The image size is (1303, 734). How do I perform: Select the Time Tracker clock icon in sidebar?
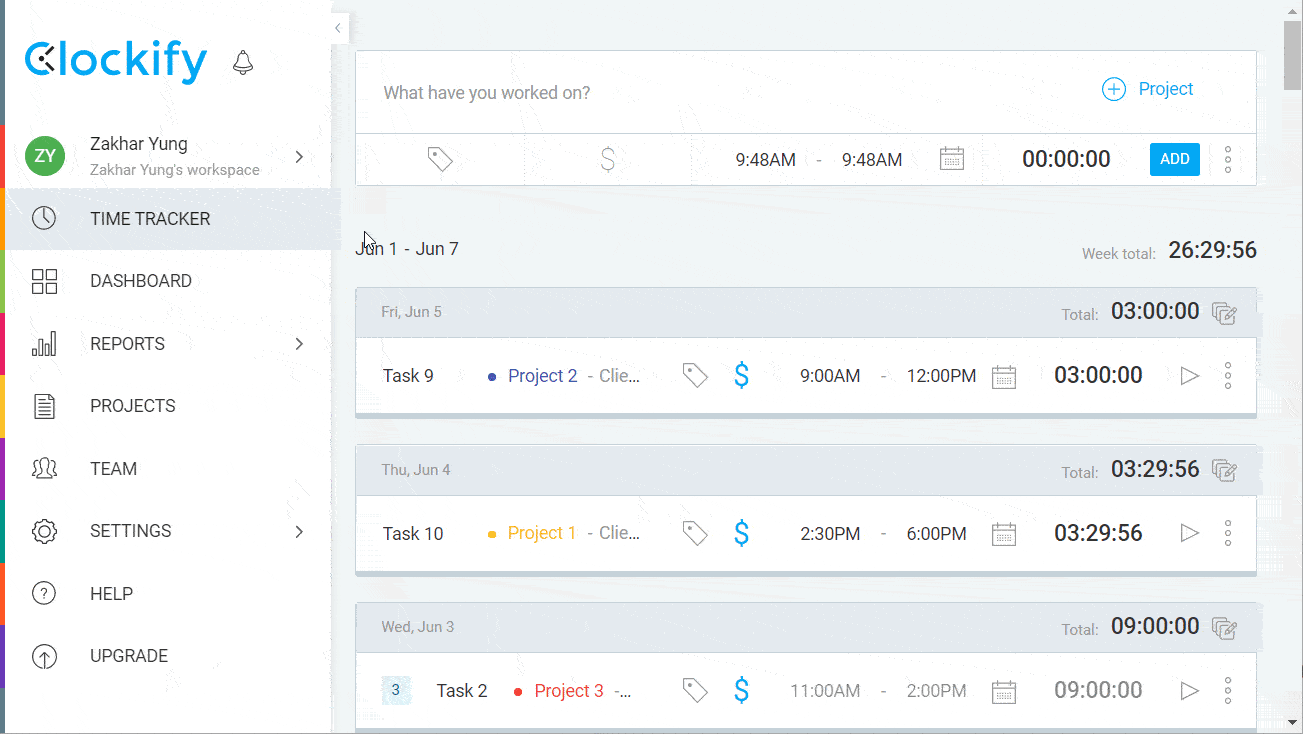click(x=44, y=218)
